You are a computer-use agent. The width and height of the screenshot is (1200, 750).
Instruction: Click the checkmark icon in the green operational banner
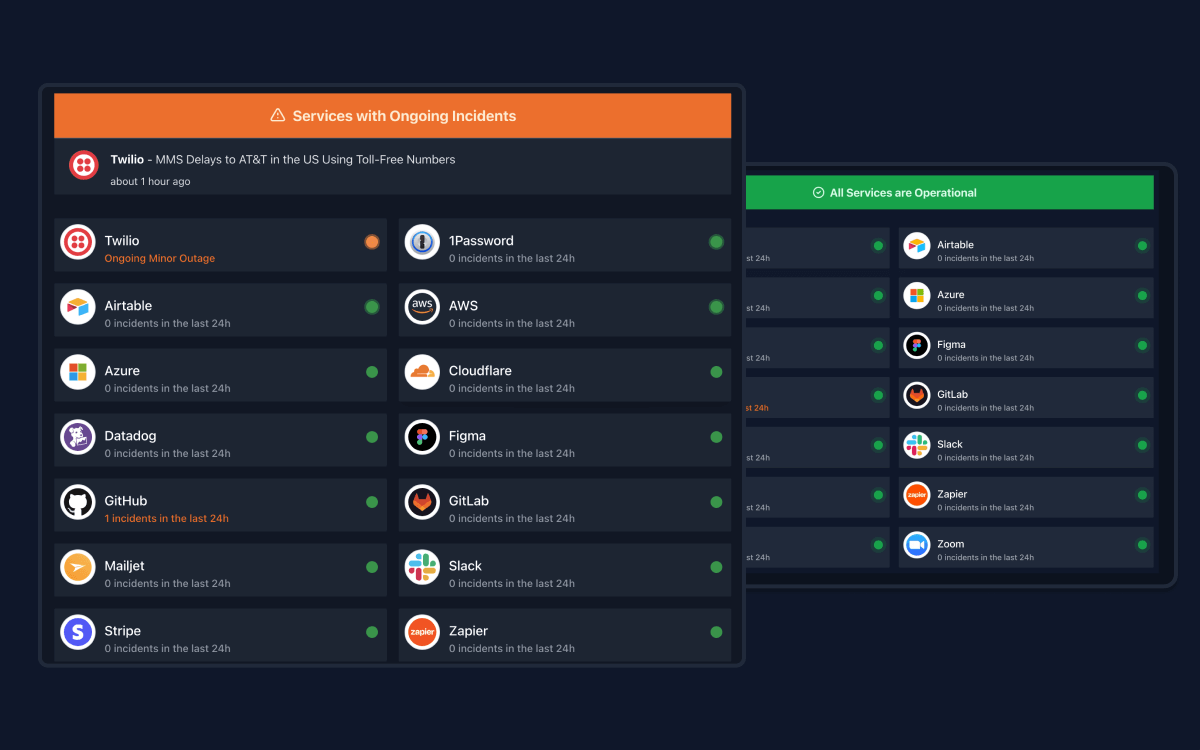coord(818,193)
